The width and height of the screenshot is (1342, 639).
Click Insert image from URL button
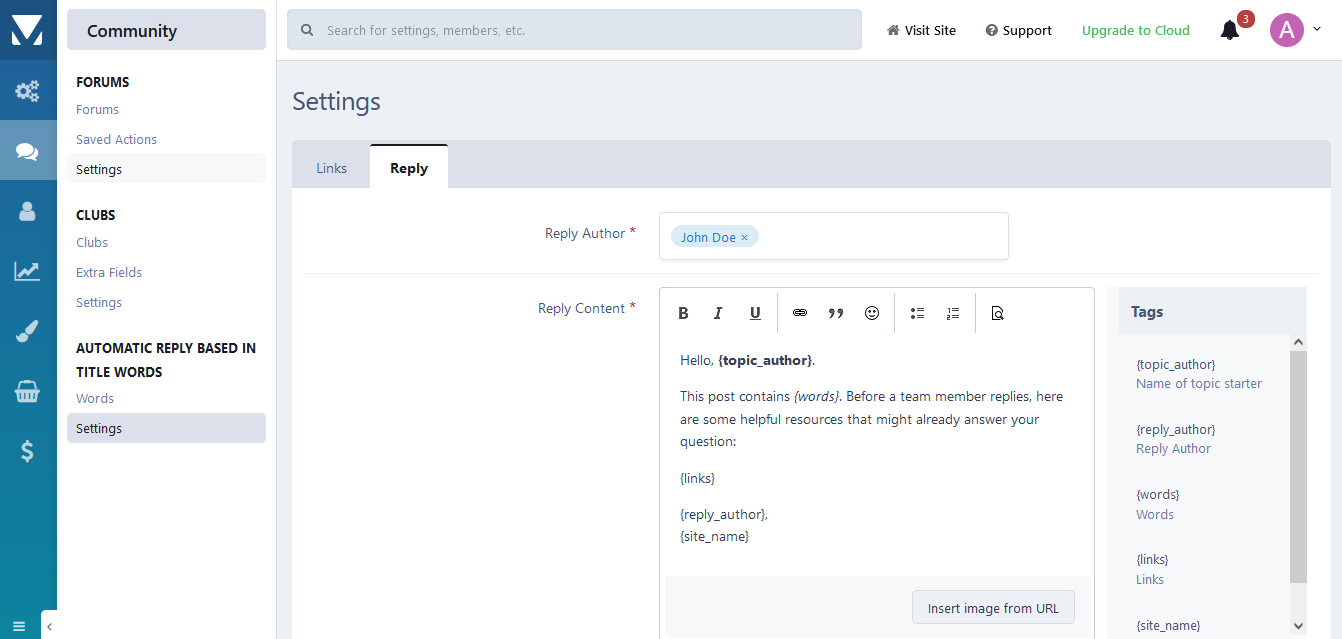[992, 608]
